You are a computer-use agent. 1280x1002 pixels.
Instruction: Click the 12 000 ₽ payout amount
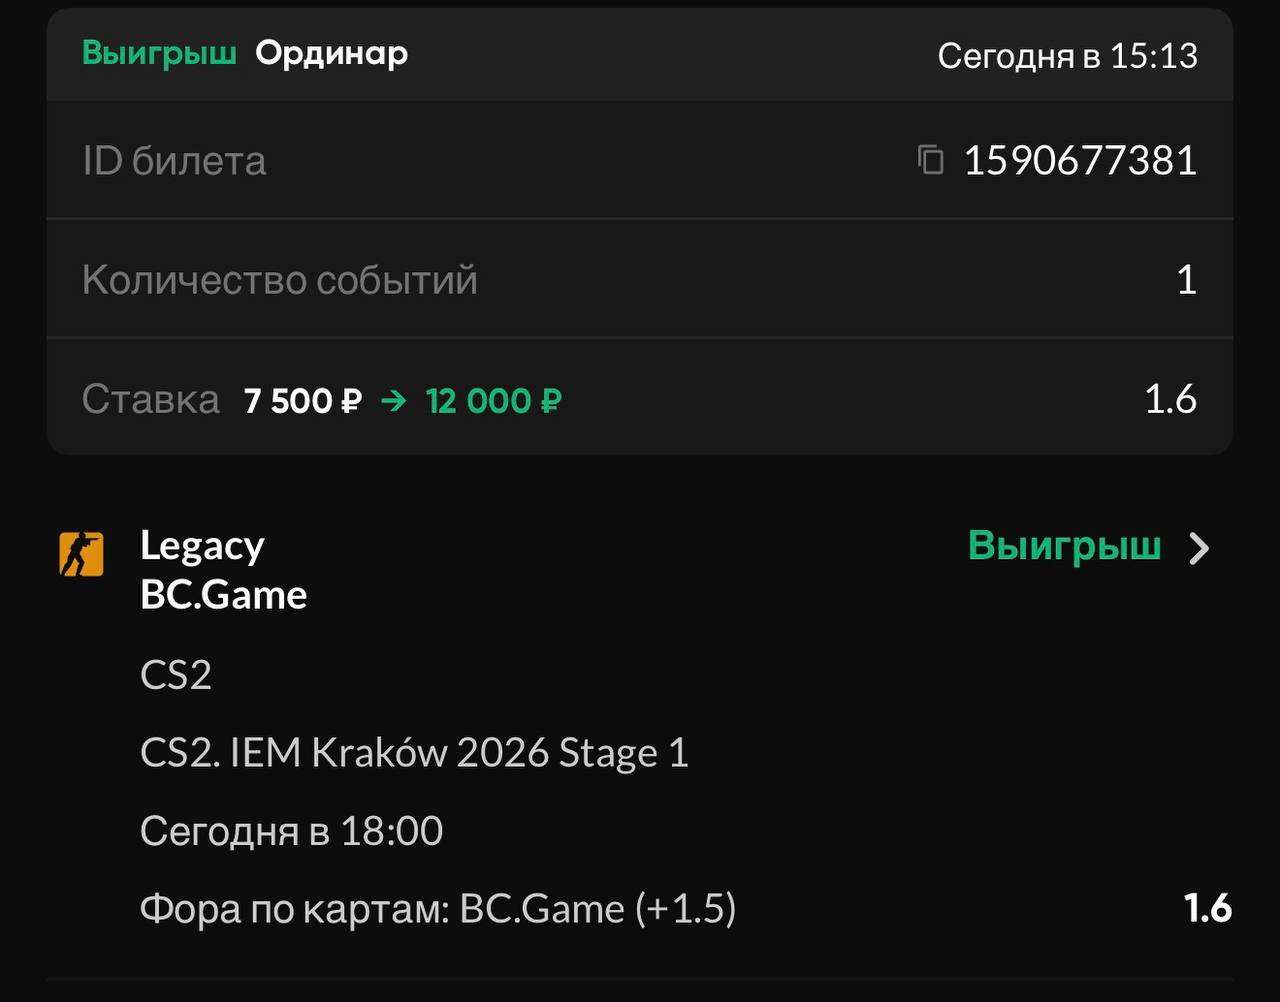pyautogui.click(x=493, y=401)
